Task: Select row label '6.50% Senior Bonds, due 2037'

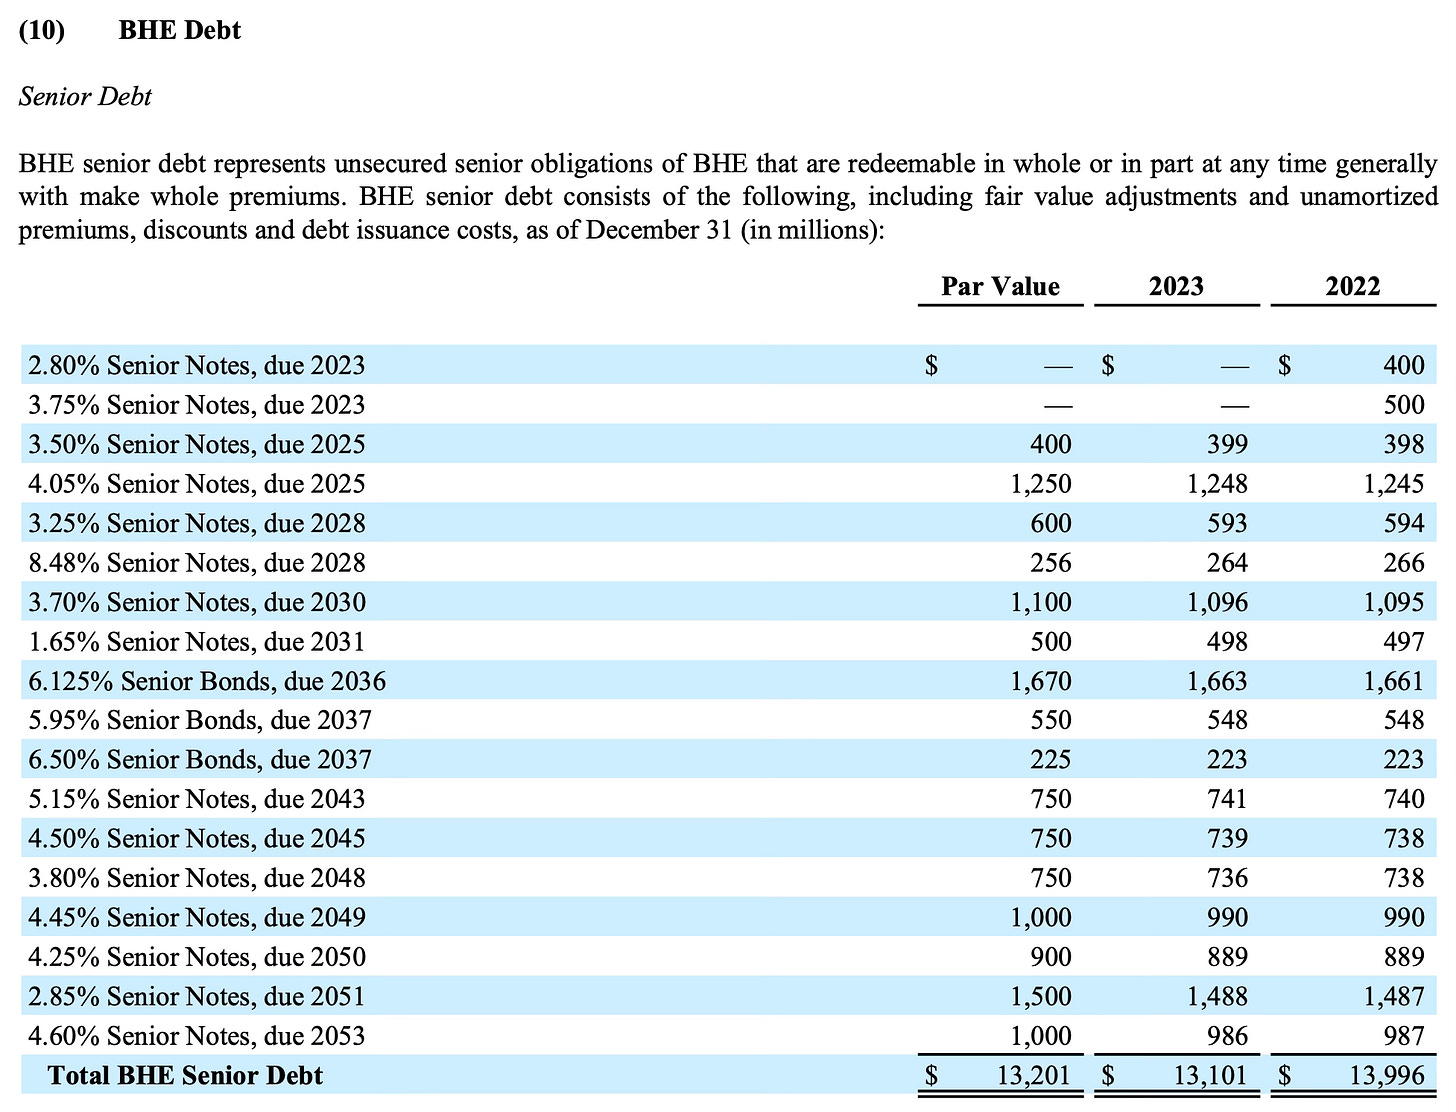Action: (200, 760)
